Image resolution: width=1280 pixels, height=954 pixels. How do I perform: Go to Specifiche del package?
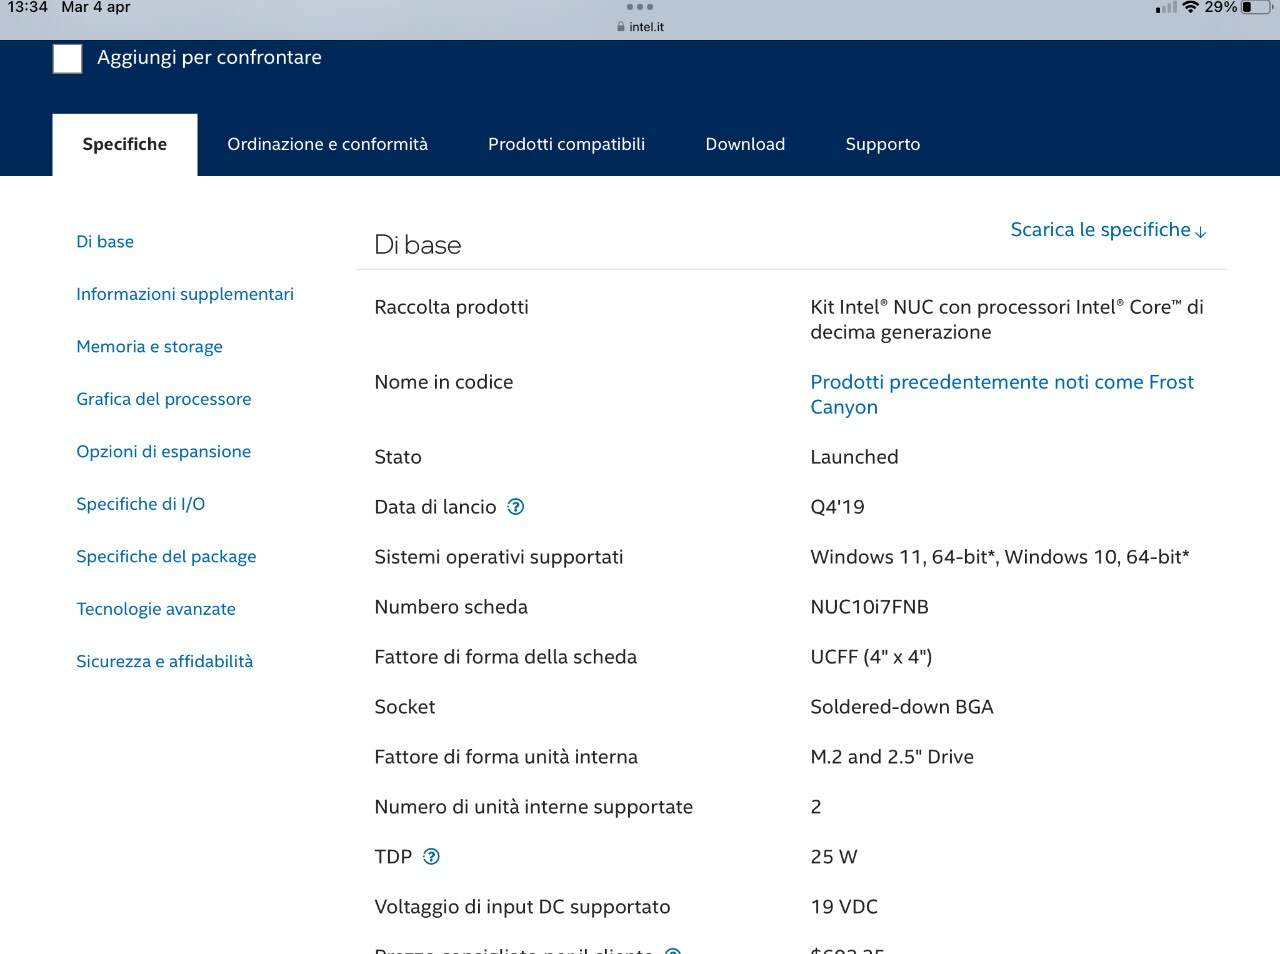166,557
